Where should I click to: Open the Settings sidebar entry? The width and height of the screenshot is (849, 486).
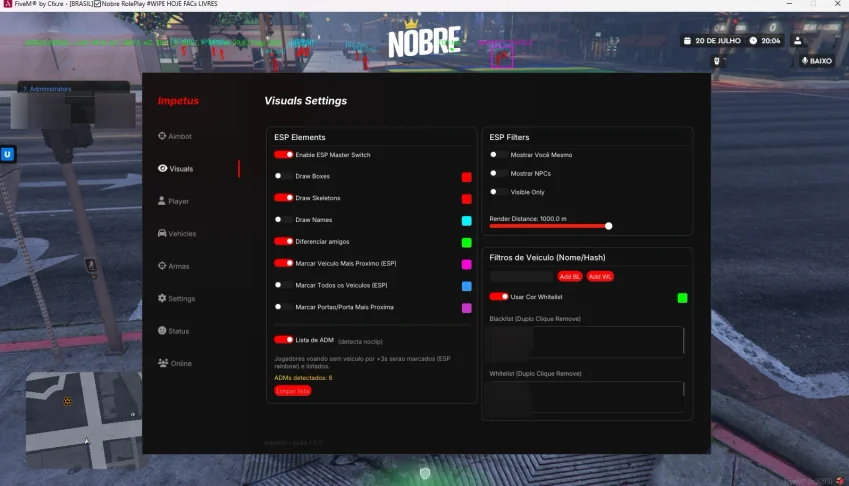[176, 298]
